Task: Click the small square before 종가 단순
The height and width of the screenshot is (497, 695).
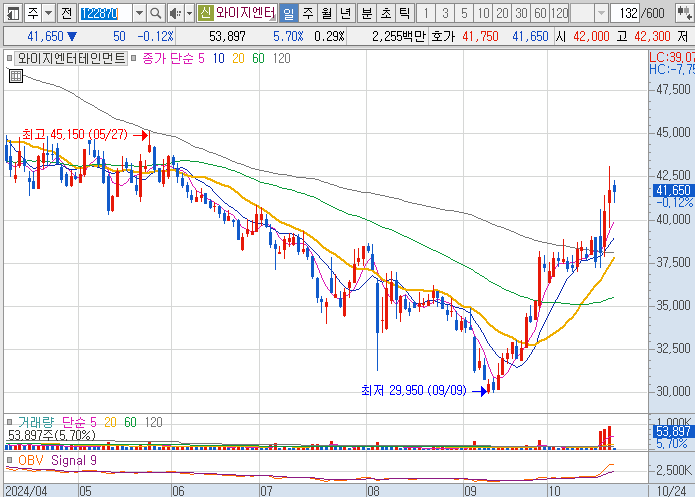Action: (133, 58)
